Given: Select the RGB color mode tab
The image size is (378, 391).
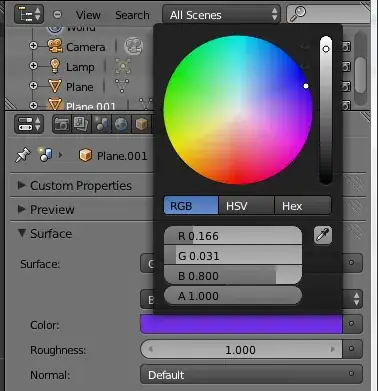Looking at the screenshot, I should tap(191, 205).
